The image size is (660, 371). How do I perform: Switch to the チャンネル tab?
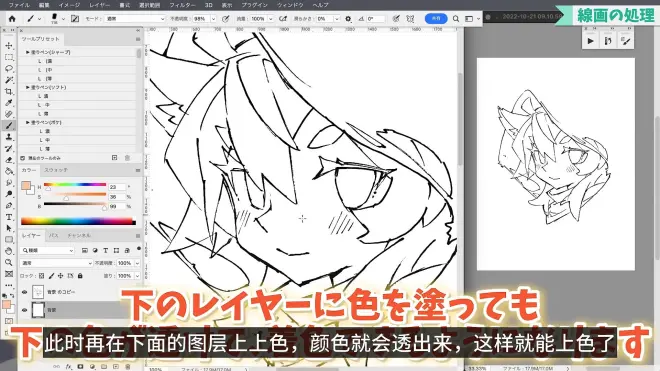coord(79,235)
